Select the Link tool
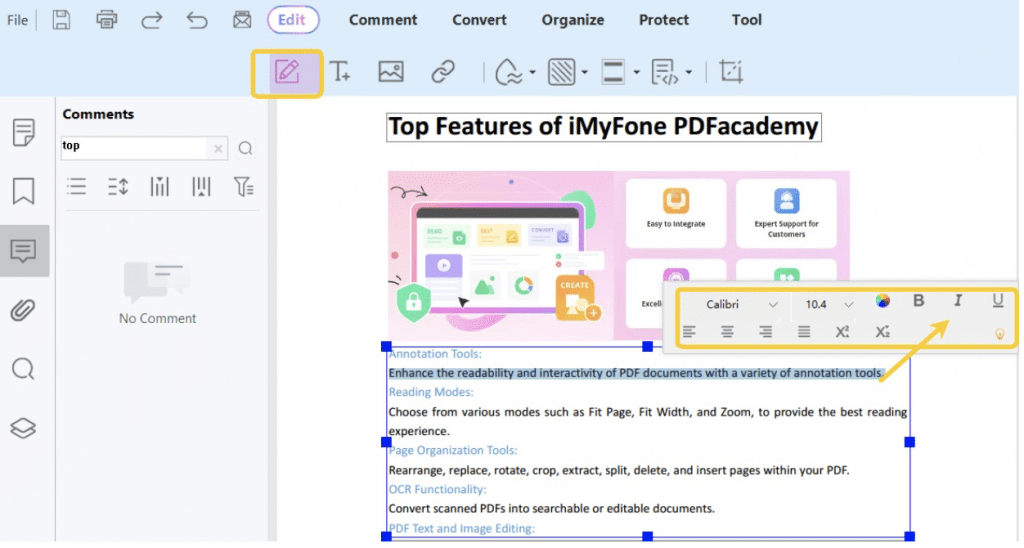 point(443,71)
